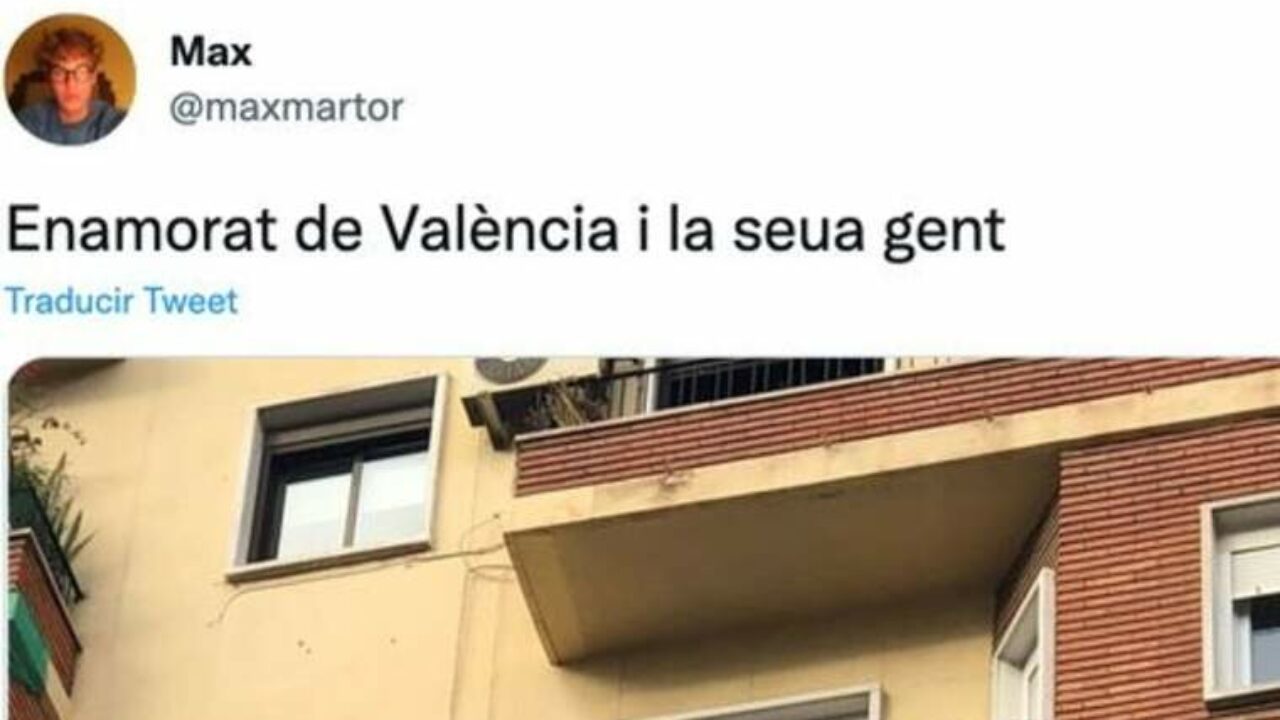1280x720 pixels.
Task: Click the display name Max
Action: [x=210, y=53]
